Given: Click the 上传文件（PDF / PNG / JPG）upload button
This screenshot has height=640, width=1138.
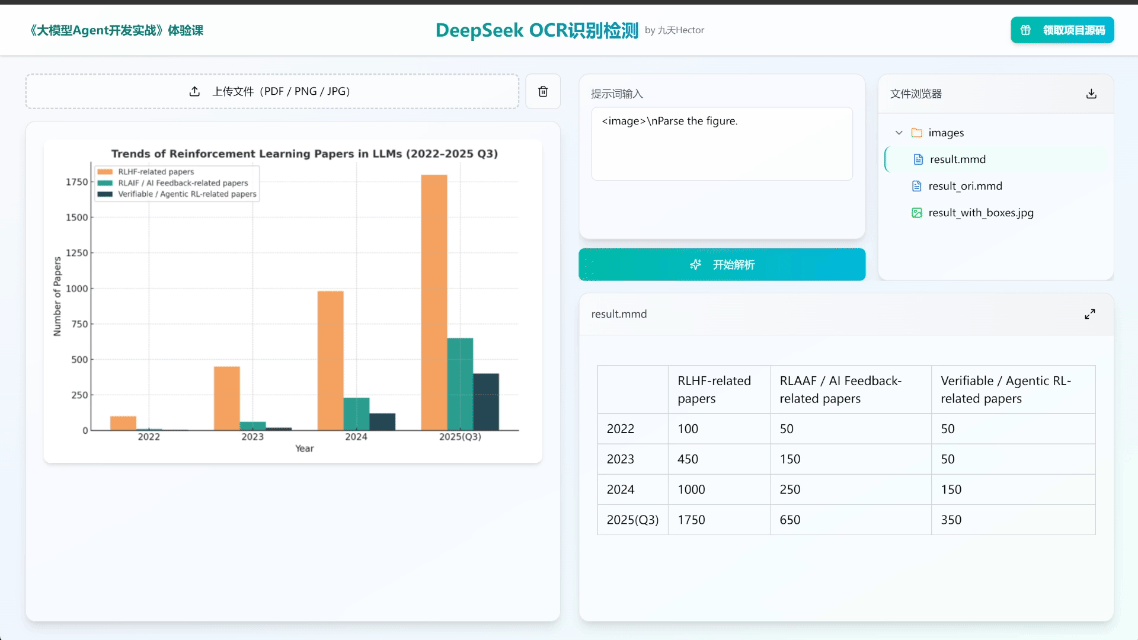Looking at the screenshot, I should coord(272,91).
